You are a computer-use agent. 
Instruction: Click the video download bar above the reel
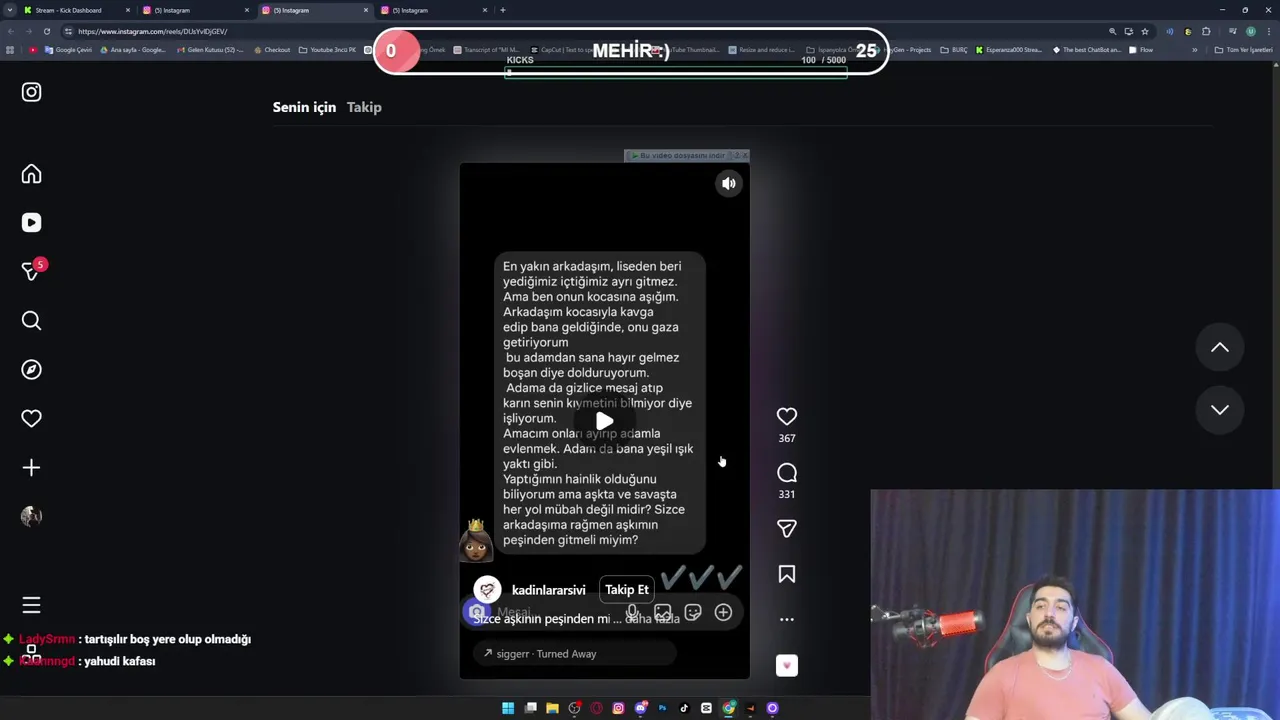(686, 156)
